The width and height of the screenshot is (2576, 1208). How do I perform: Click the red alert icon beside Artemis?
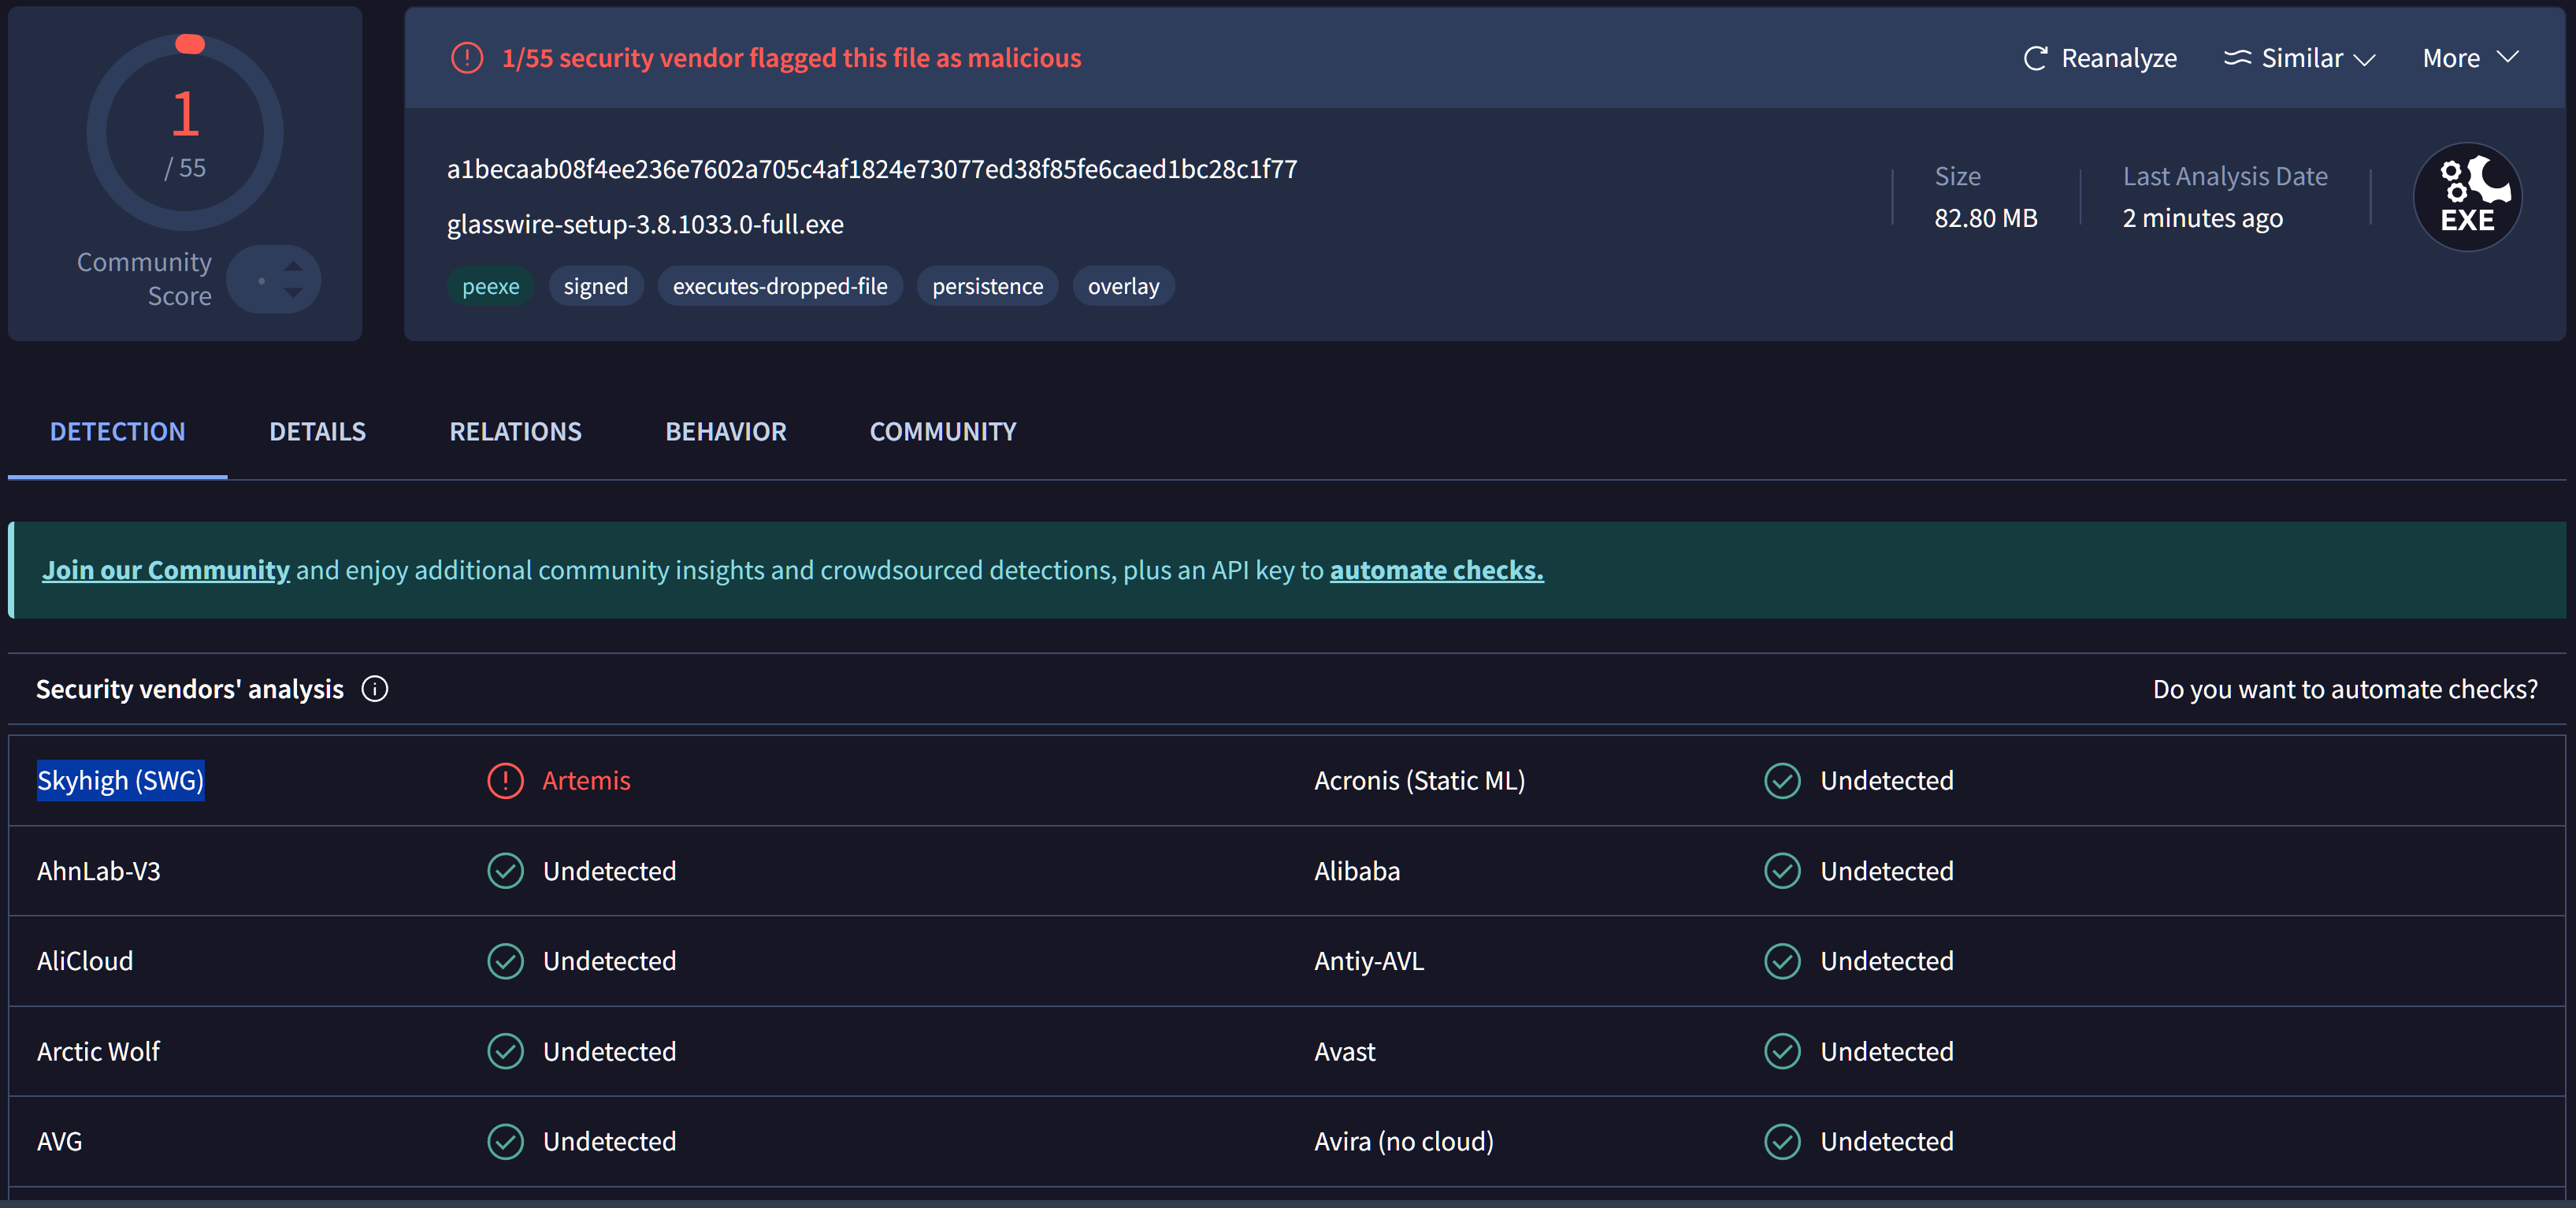(505, 781)
